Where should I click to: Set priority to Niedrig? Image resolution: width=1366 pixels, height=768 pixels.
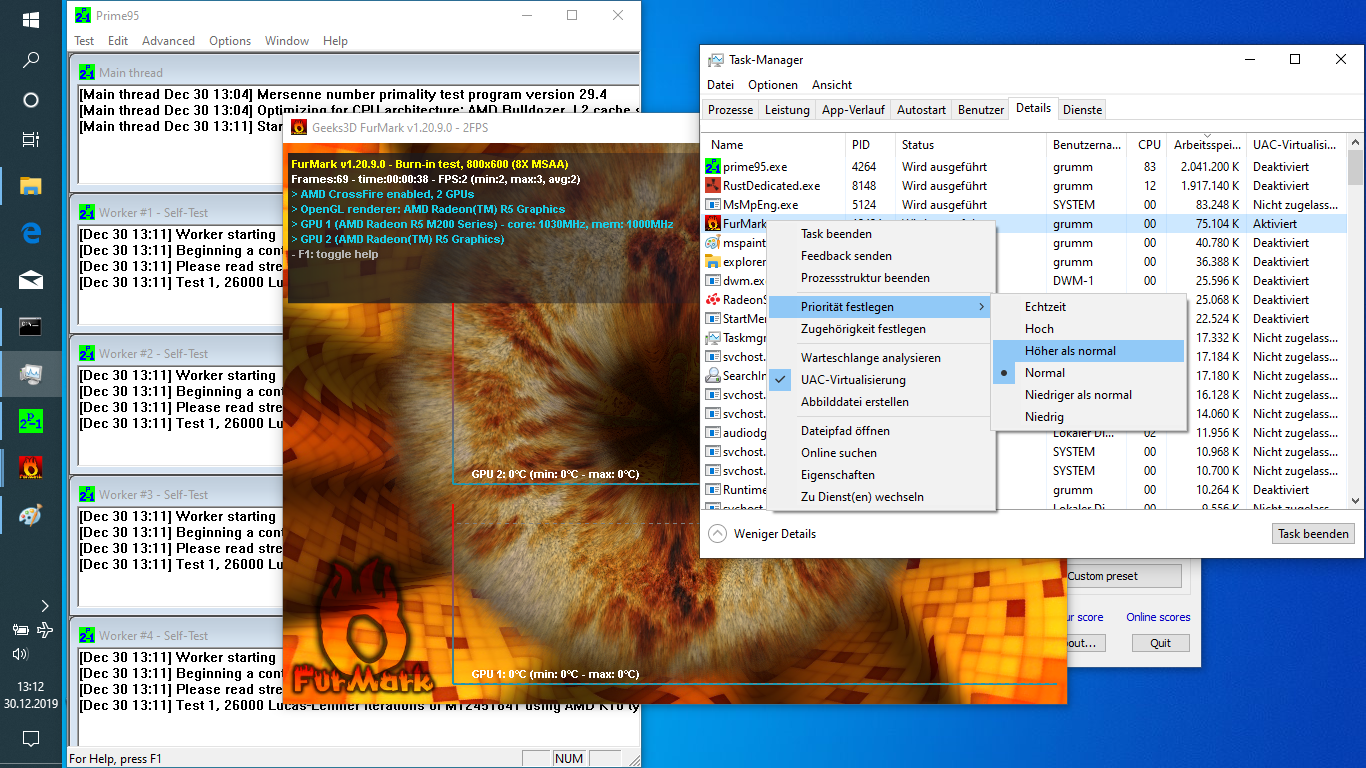click(1089, 417)
